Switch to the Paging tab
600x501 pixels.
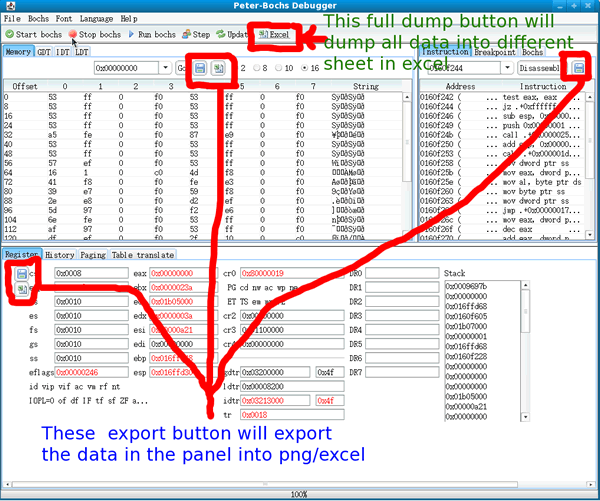93,255
